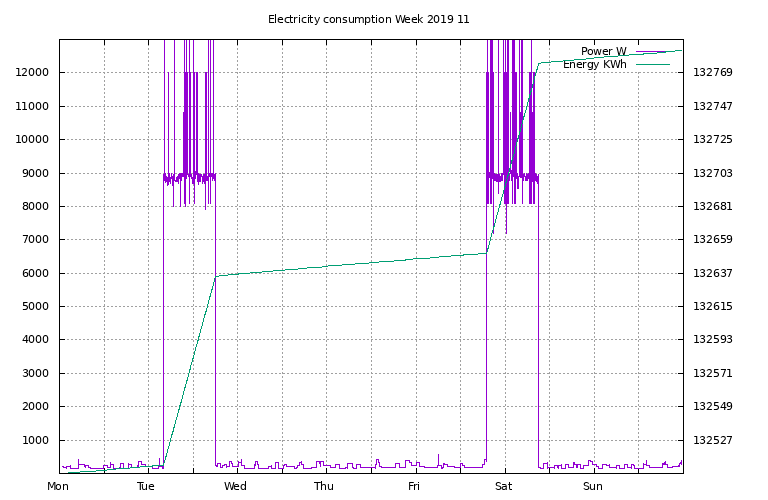Viewport: 768px width, 500px height.
Task: Click the 132549 right axis value
Action: (713, 406)
